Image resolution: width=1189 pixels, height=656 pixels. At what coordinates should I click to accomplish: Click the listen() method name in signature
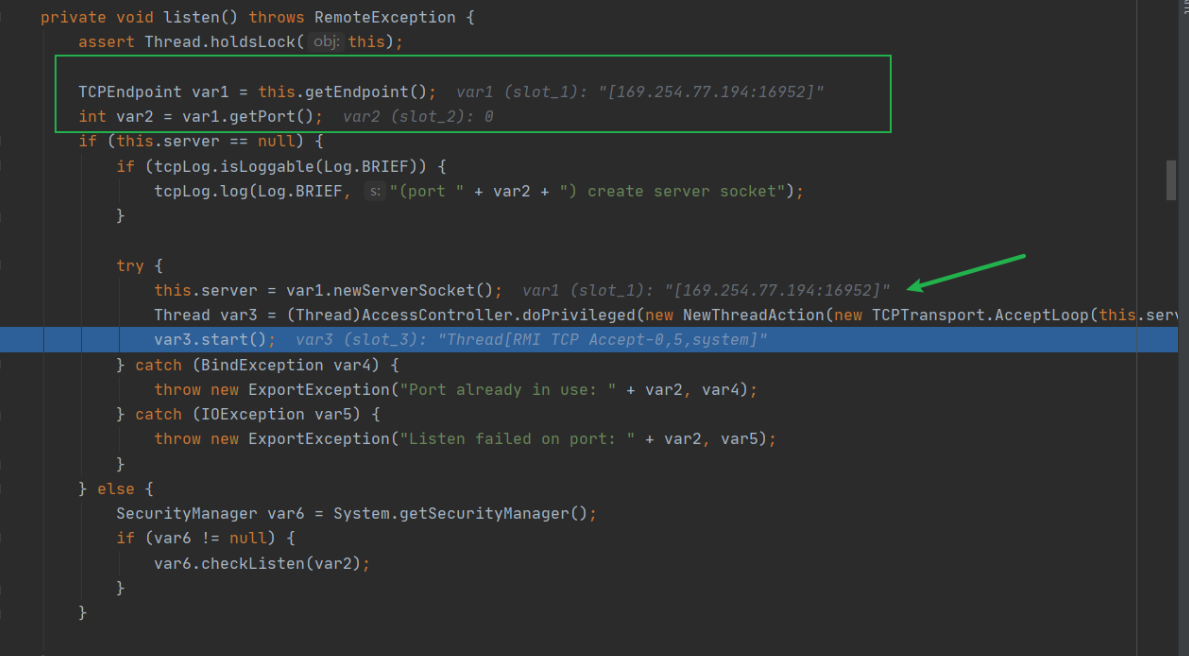coord(201,17)
